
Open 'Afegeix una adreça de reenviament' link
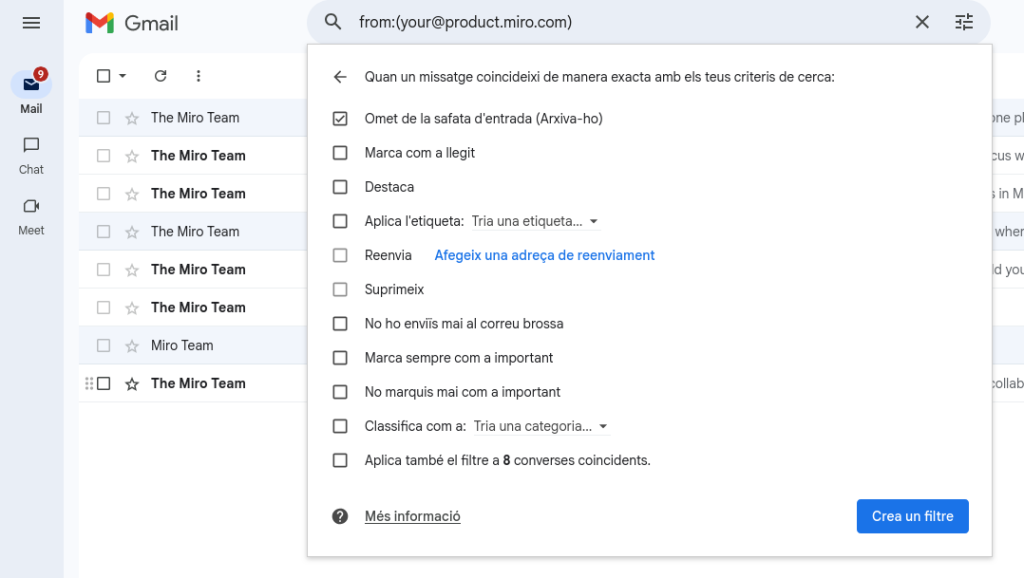(544, 255)
